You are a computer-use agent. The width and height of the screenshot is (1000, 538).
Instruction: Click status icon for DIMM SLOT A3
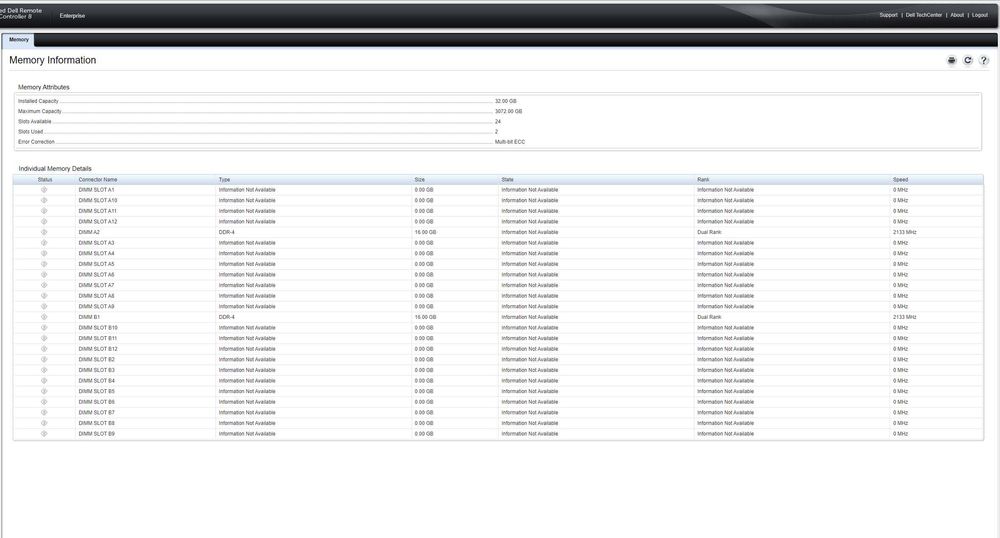coord(44,243)
